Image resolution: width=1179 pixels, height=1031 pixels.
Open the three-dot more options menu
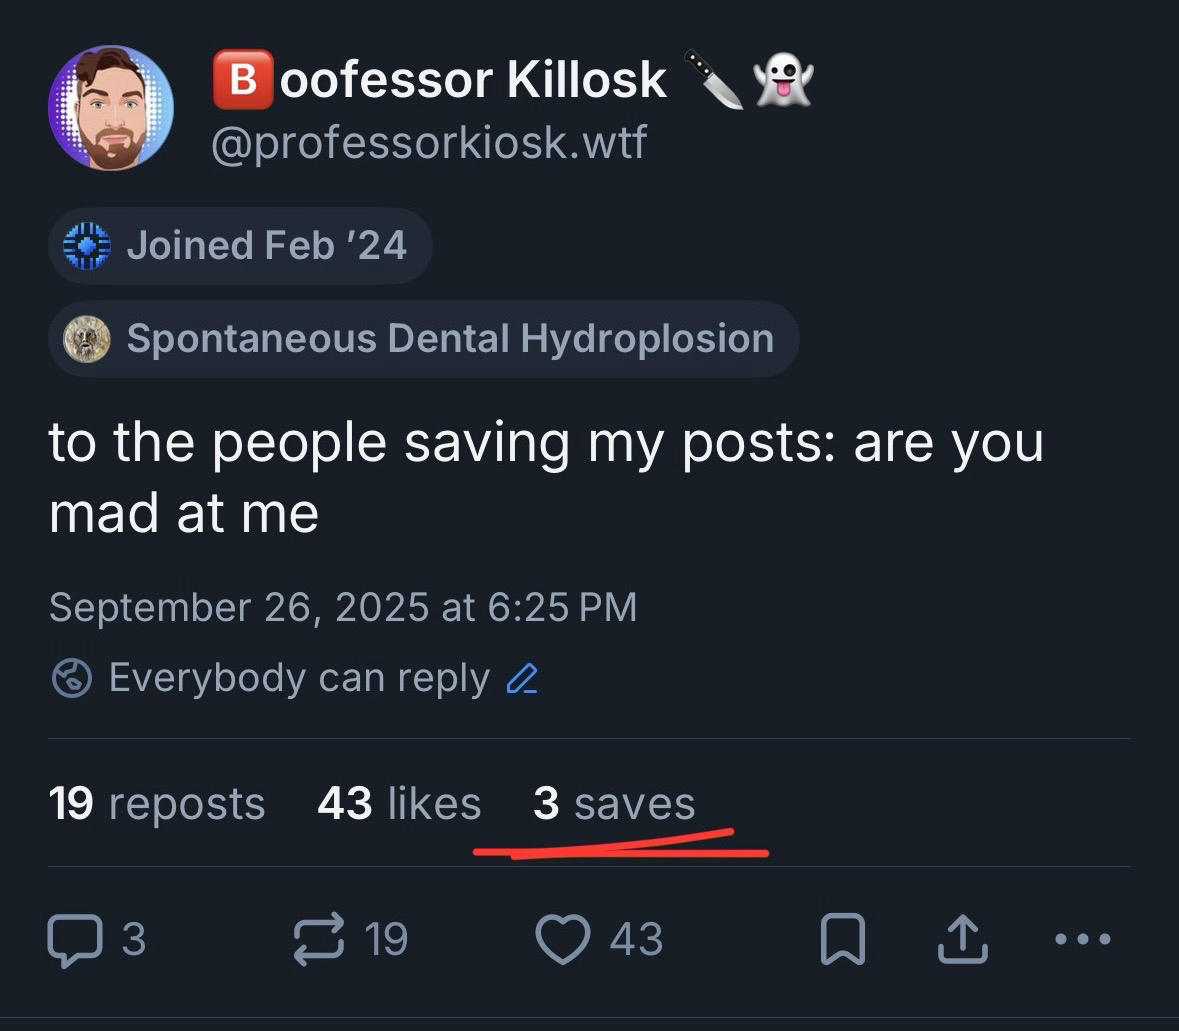1082,940
